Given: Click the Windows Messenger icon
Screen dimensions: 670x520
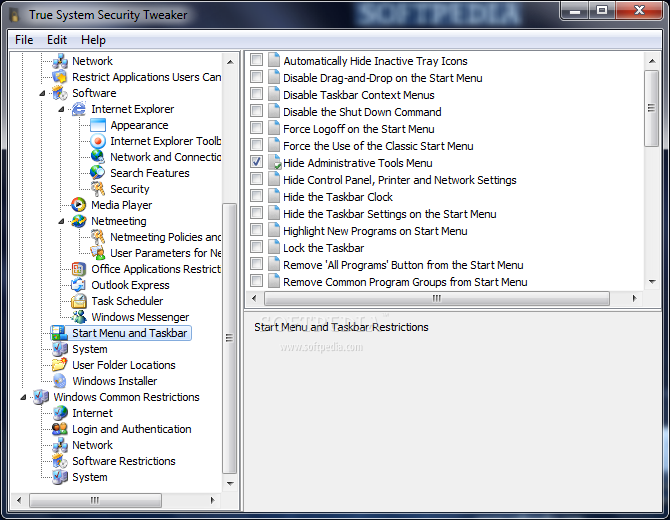Looking at the screenshot, I should tap(79, 317).
